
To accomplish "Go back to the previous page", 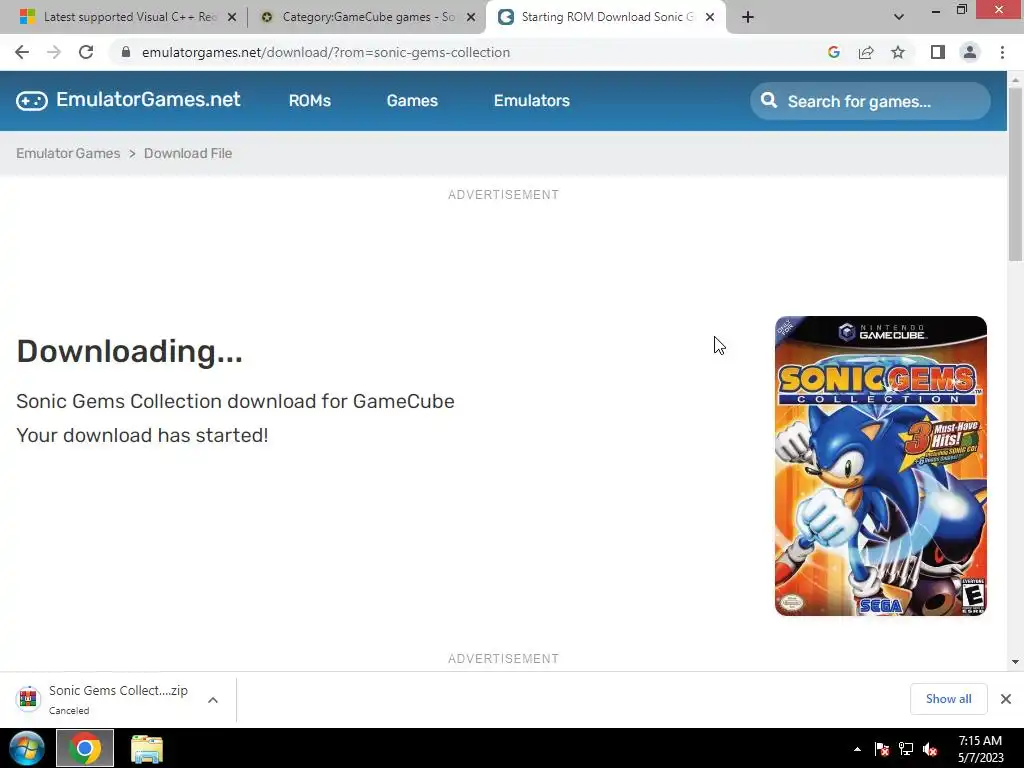I will coord(22,52).
